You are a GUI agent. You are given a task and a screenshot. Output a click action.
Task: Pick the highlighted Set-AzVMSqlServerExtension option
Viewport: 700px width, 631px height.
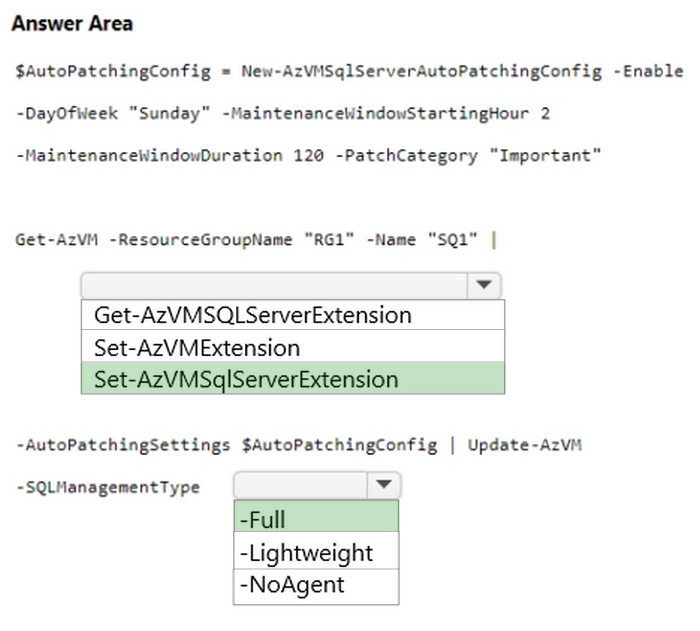pos(246,379)
